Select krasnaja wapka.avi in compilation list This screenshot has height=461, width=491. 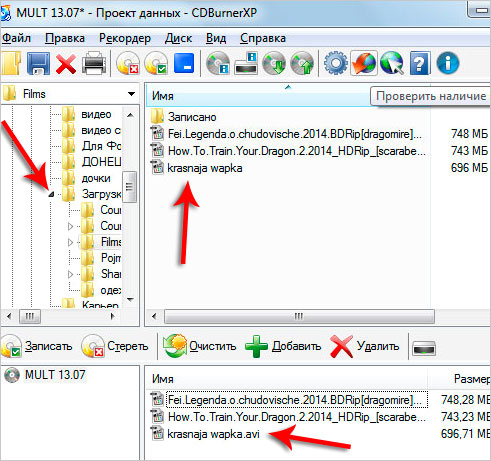[213, 434]
